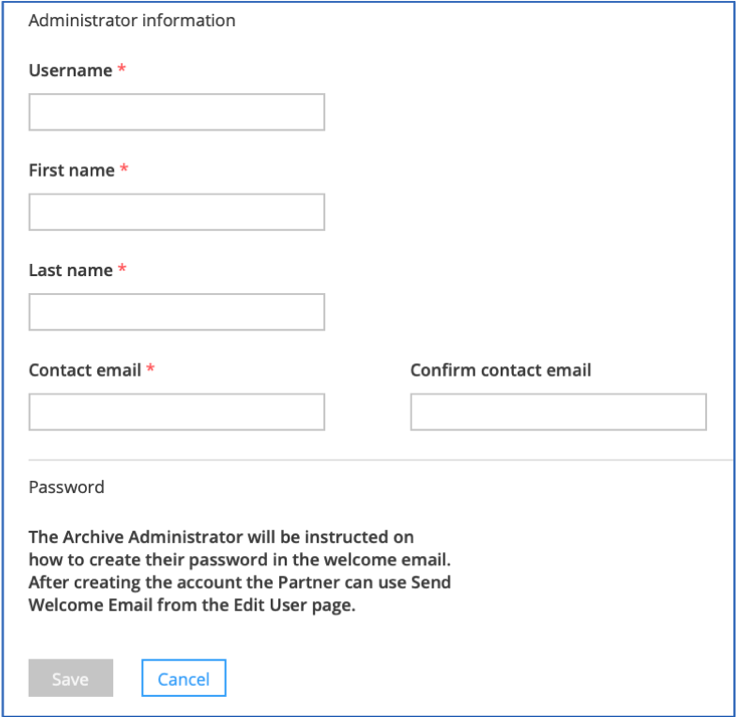Click the red asterisk after Last name

122,268
